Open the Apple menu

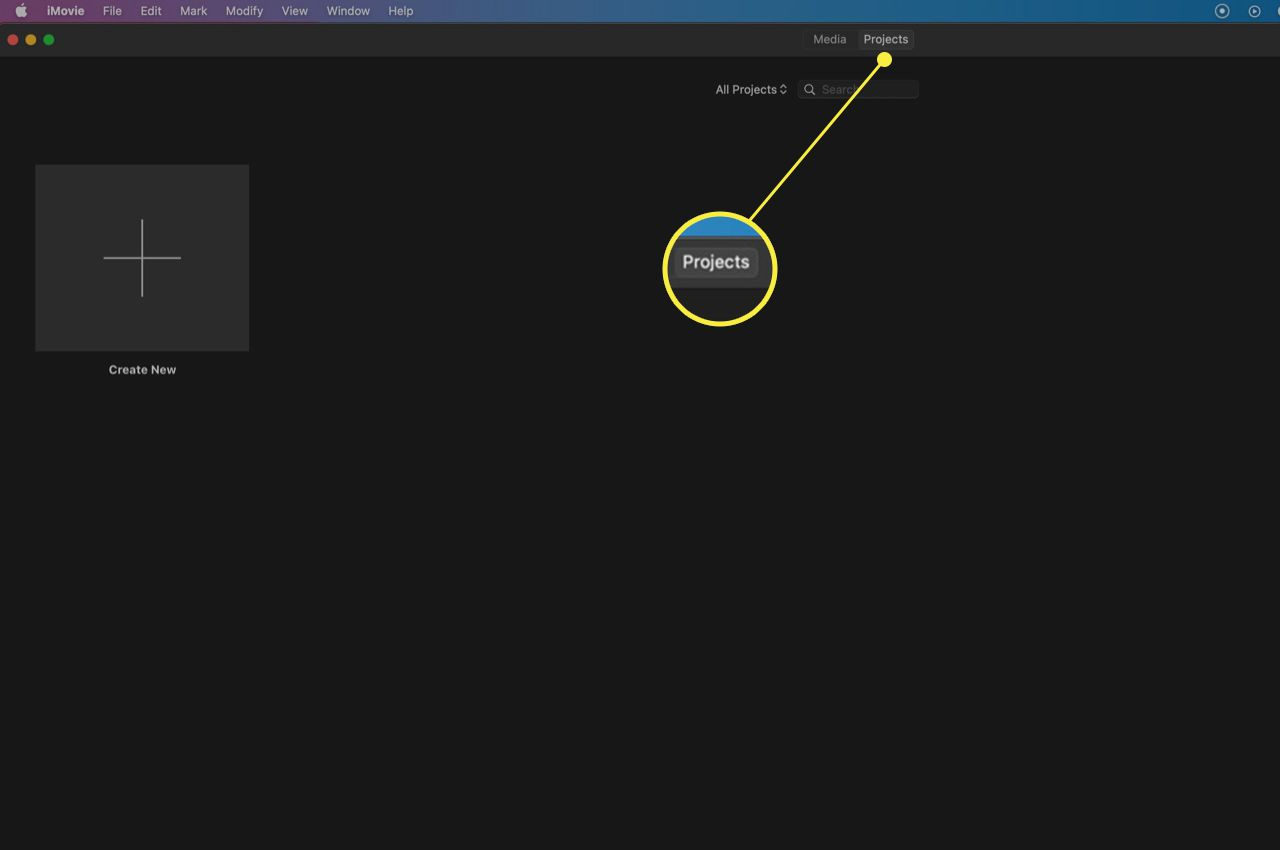[19, 11]
